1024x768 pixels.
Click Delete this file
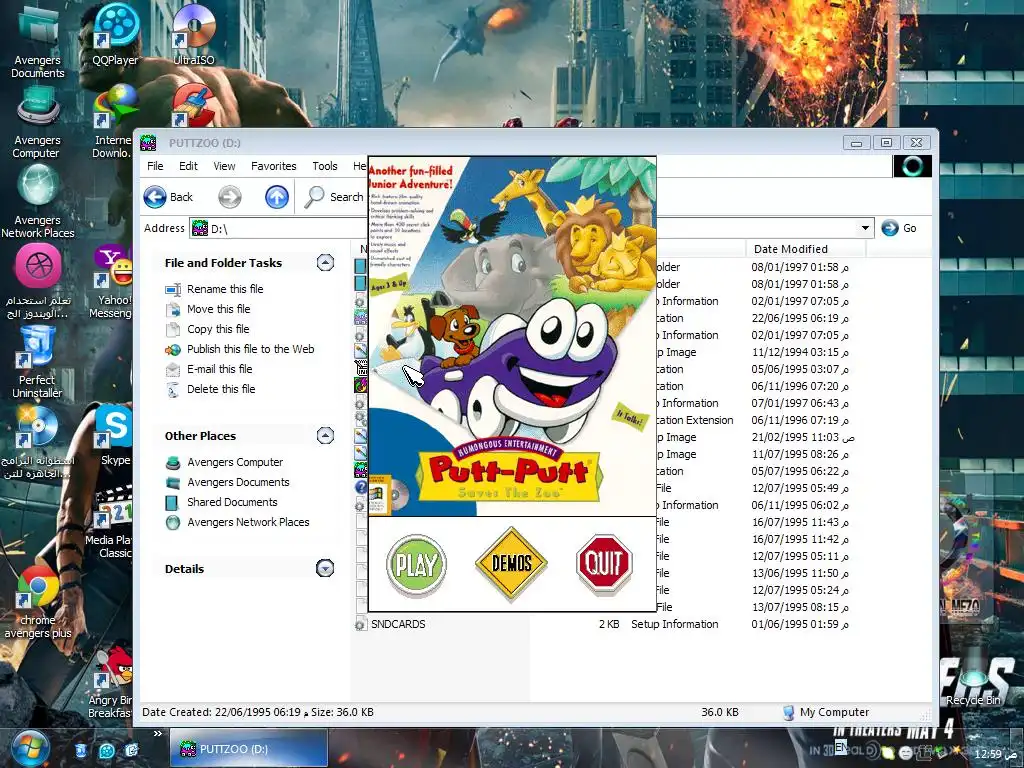coord(221,389)
